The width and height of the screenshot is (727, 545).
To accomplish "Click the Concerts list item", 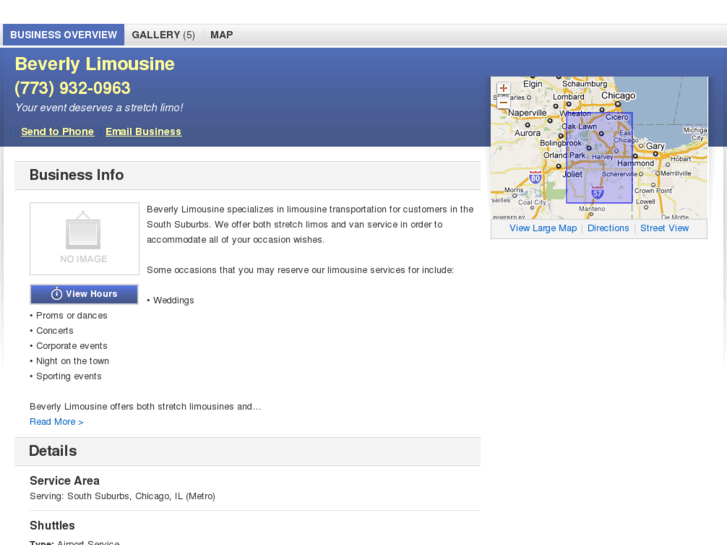I will pyautogui.click(x=51, y=331).
